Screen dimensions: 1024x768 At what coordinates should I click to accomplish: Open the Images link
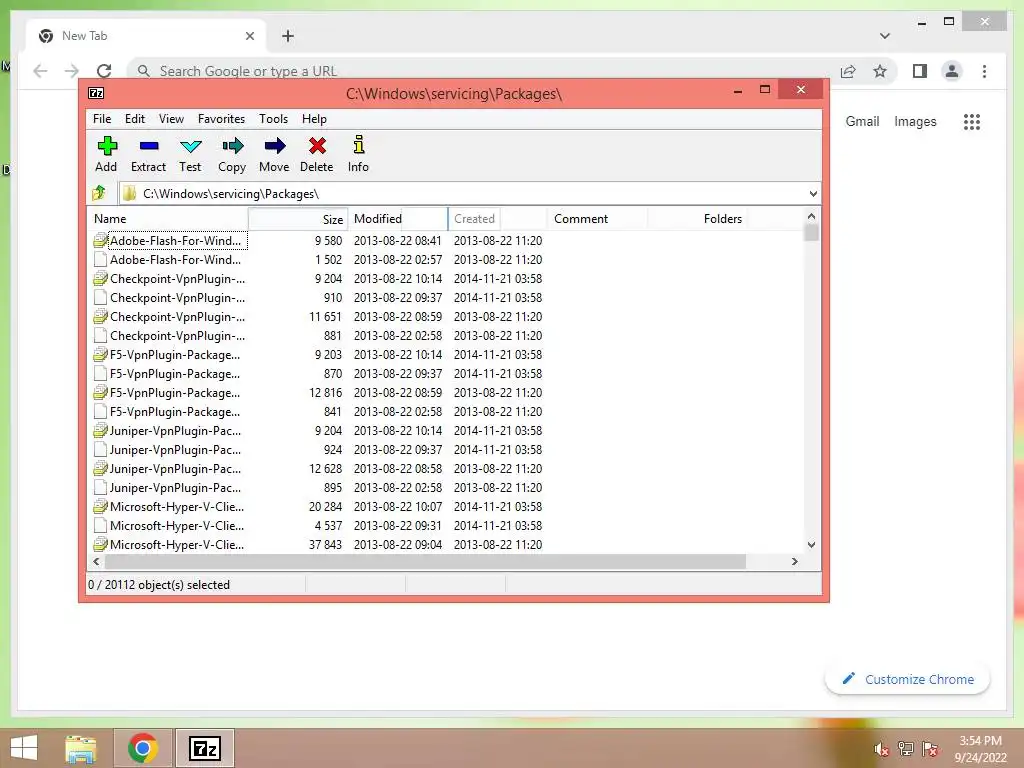915,121
